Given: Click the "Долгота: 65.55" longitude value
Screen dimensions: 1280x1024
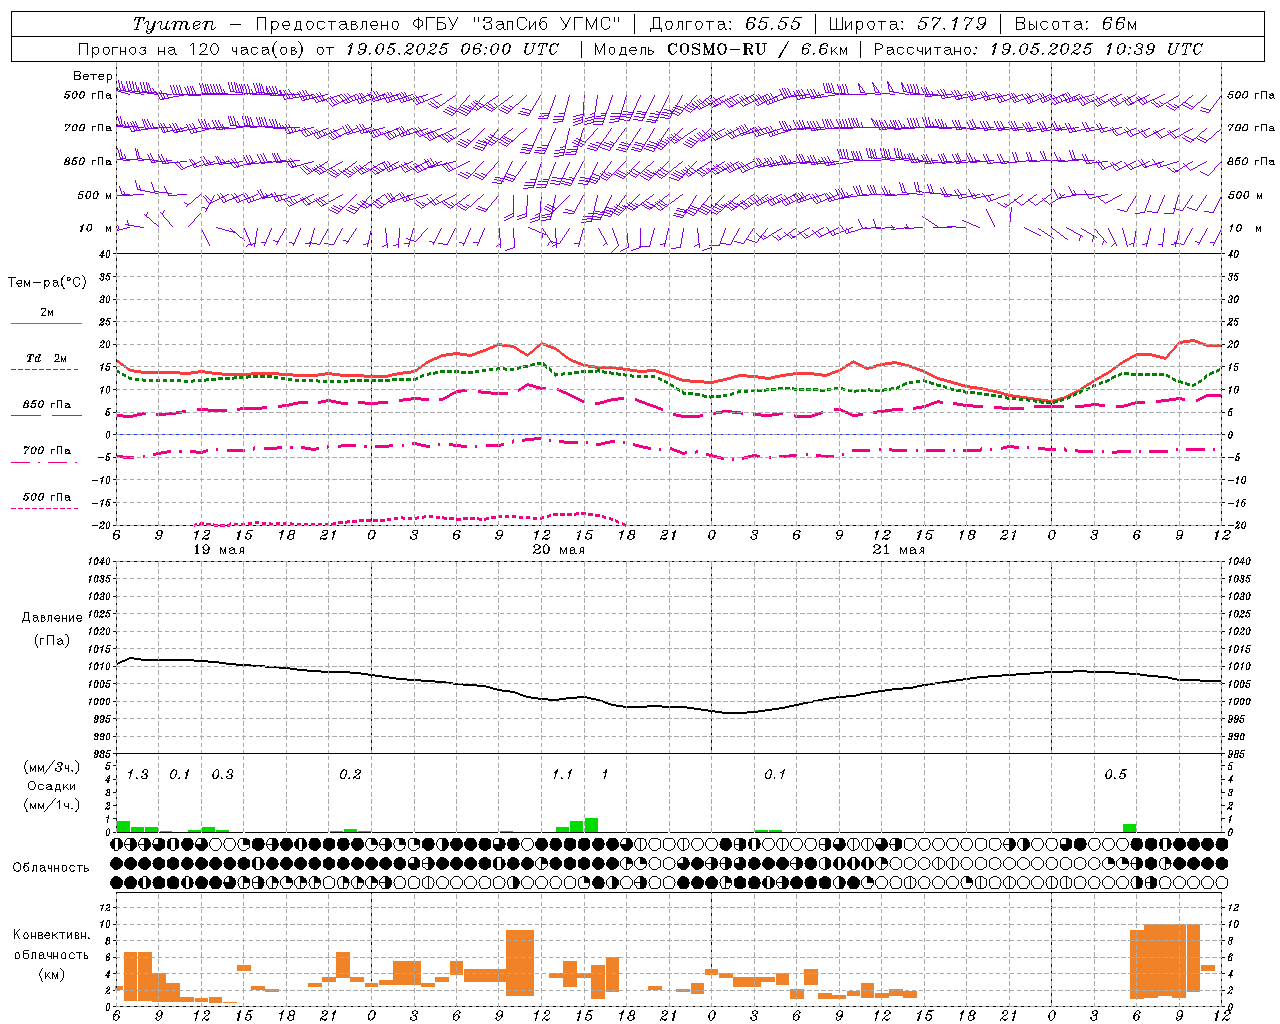Looking at the screenshot, I should (x=725, y=24).
